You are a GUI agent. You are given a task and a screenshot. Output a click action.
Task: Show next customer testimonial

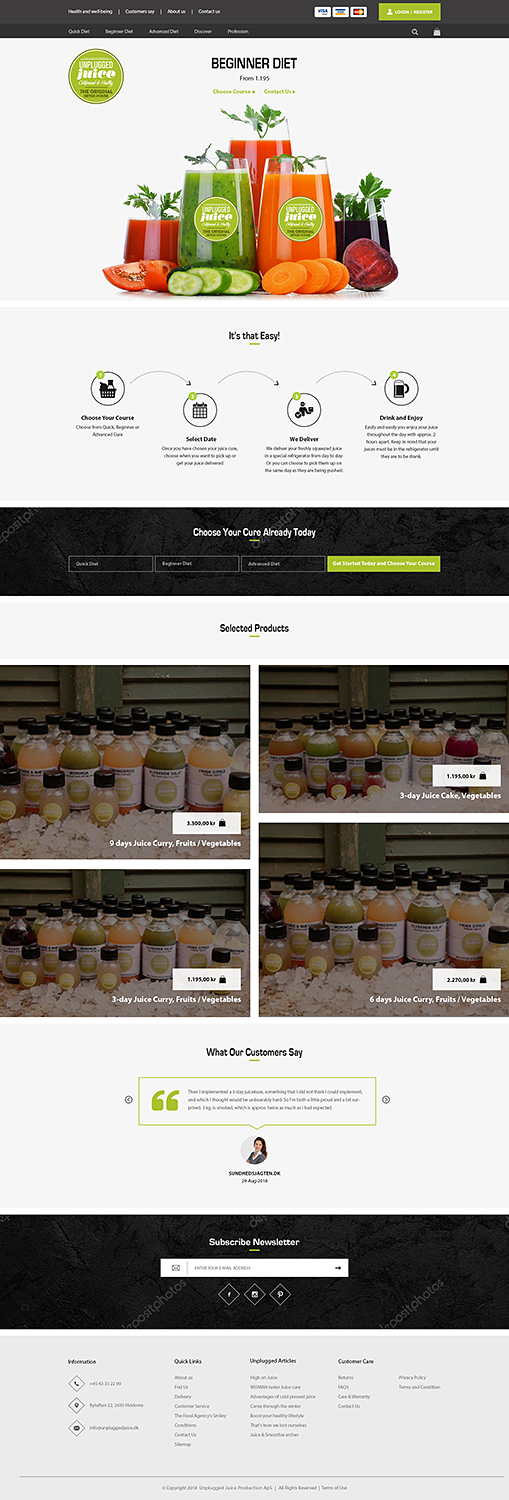[386, 1099]
